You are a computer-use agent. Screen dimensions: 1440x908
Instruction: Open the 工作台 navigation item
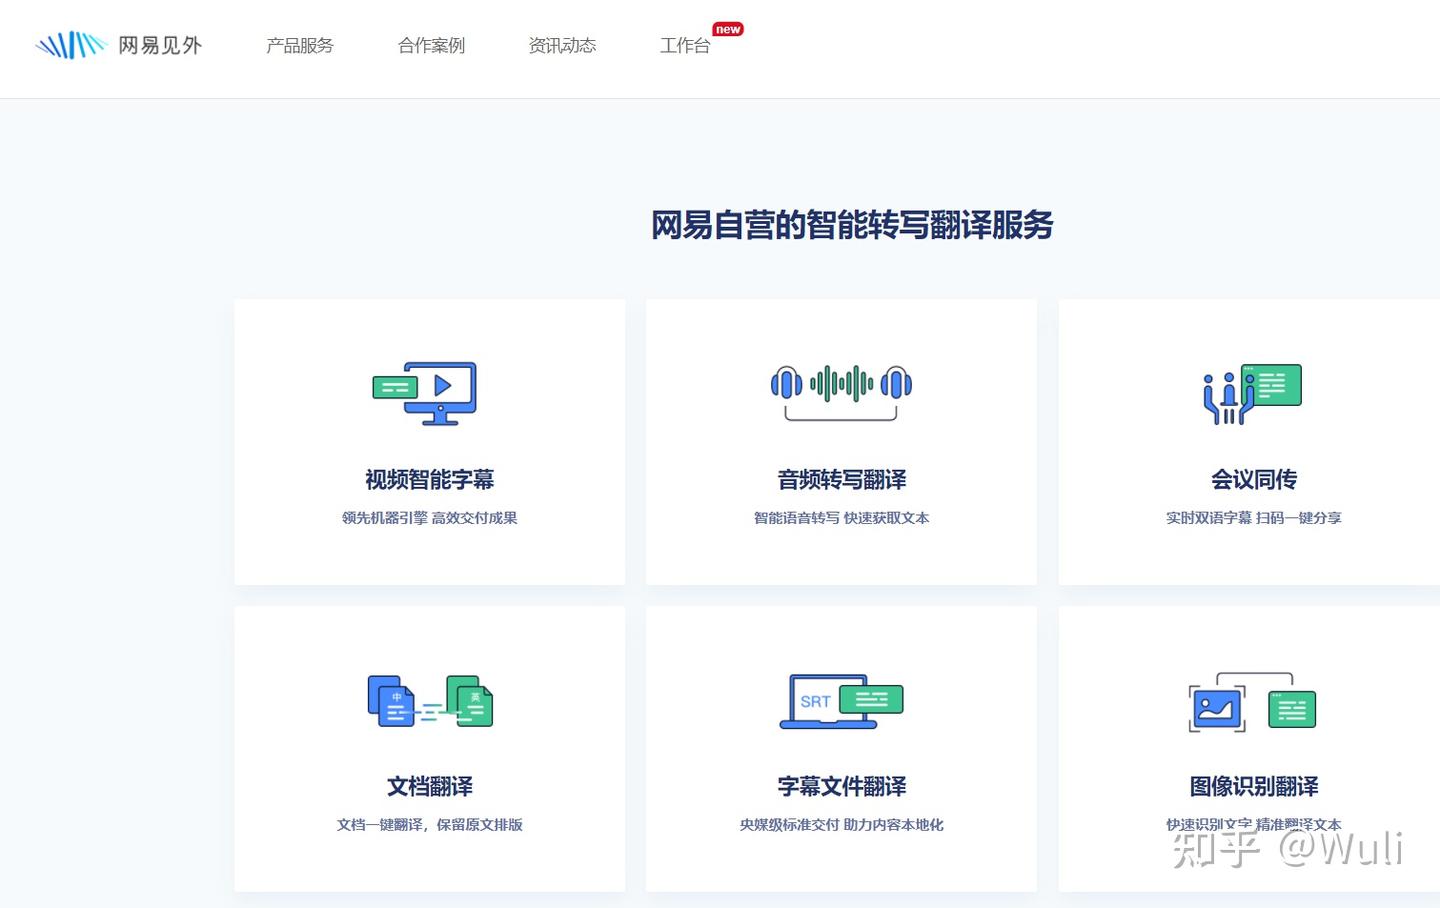point(685,45)
